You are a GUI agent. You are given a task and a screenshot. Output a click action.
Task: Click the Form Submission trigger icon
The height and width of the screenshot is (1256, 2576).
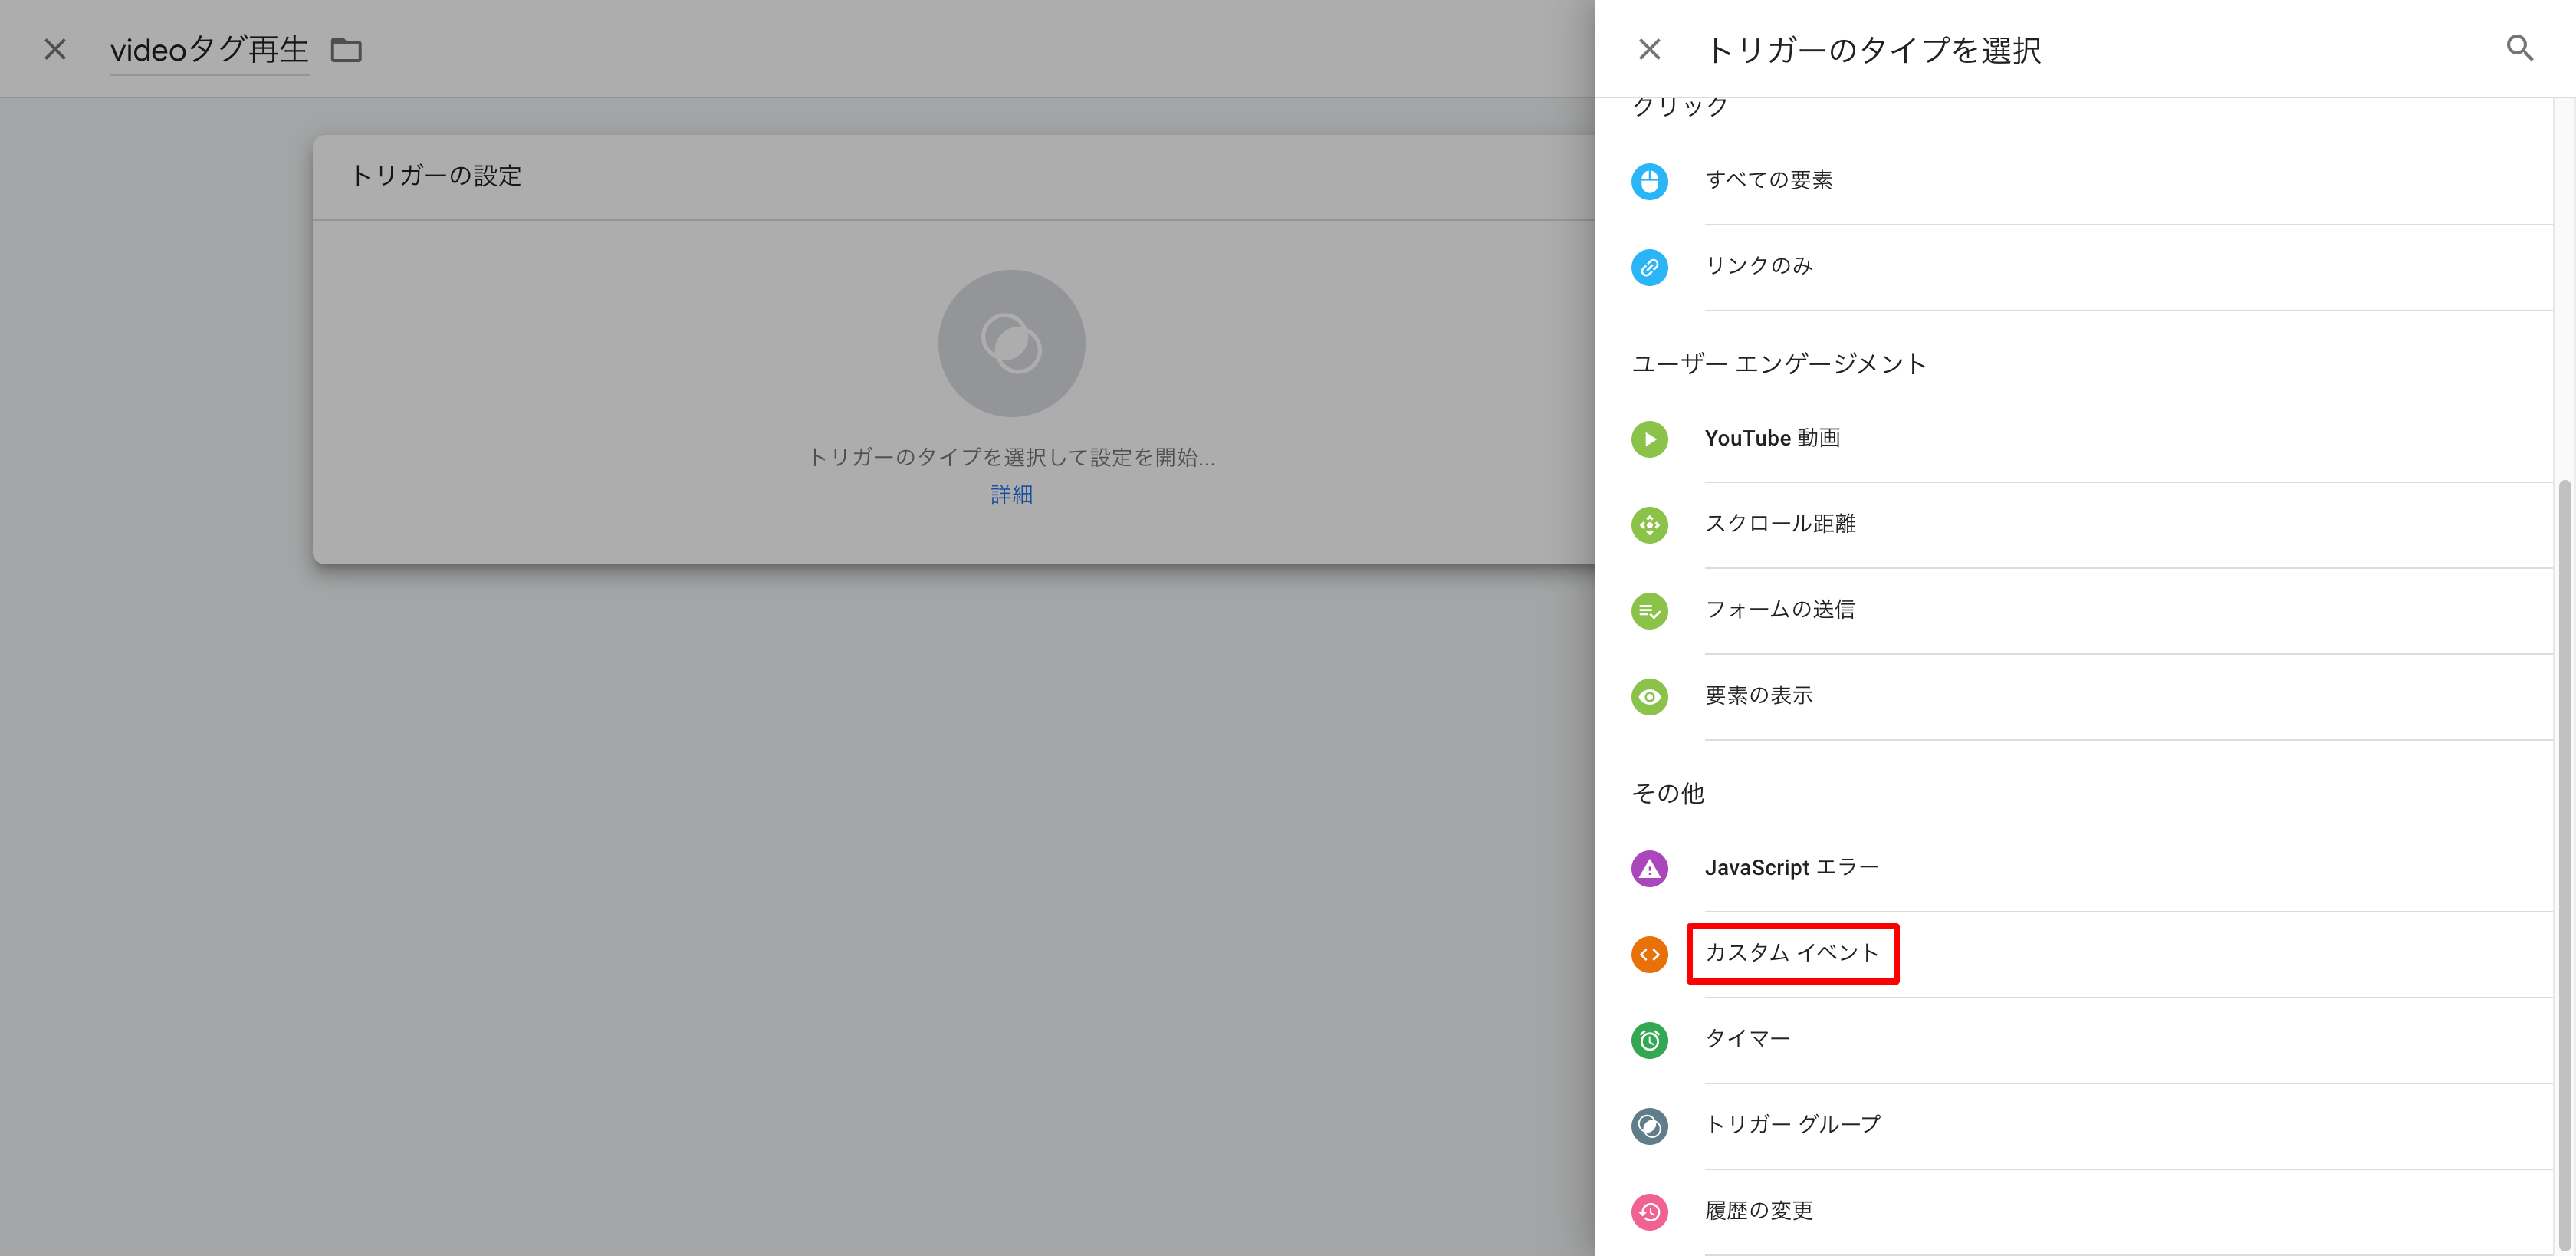pyautogui.click(x=1649, y=611)
